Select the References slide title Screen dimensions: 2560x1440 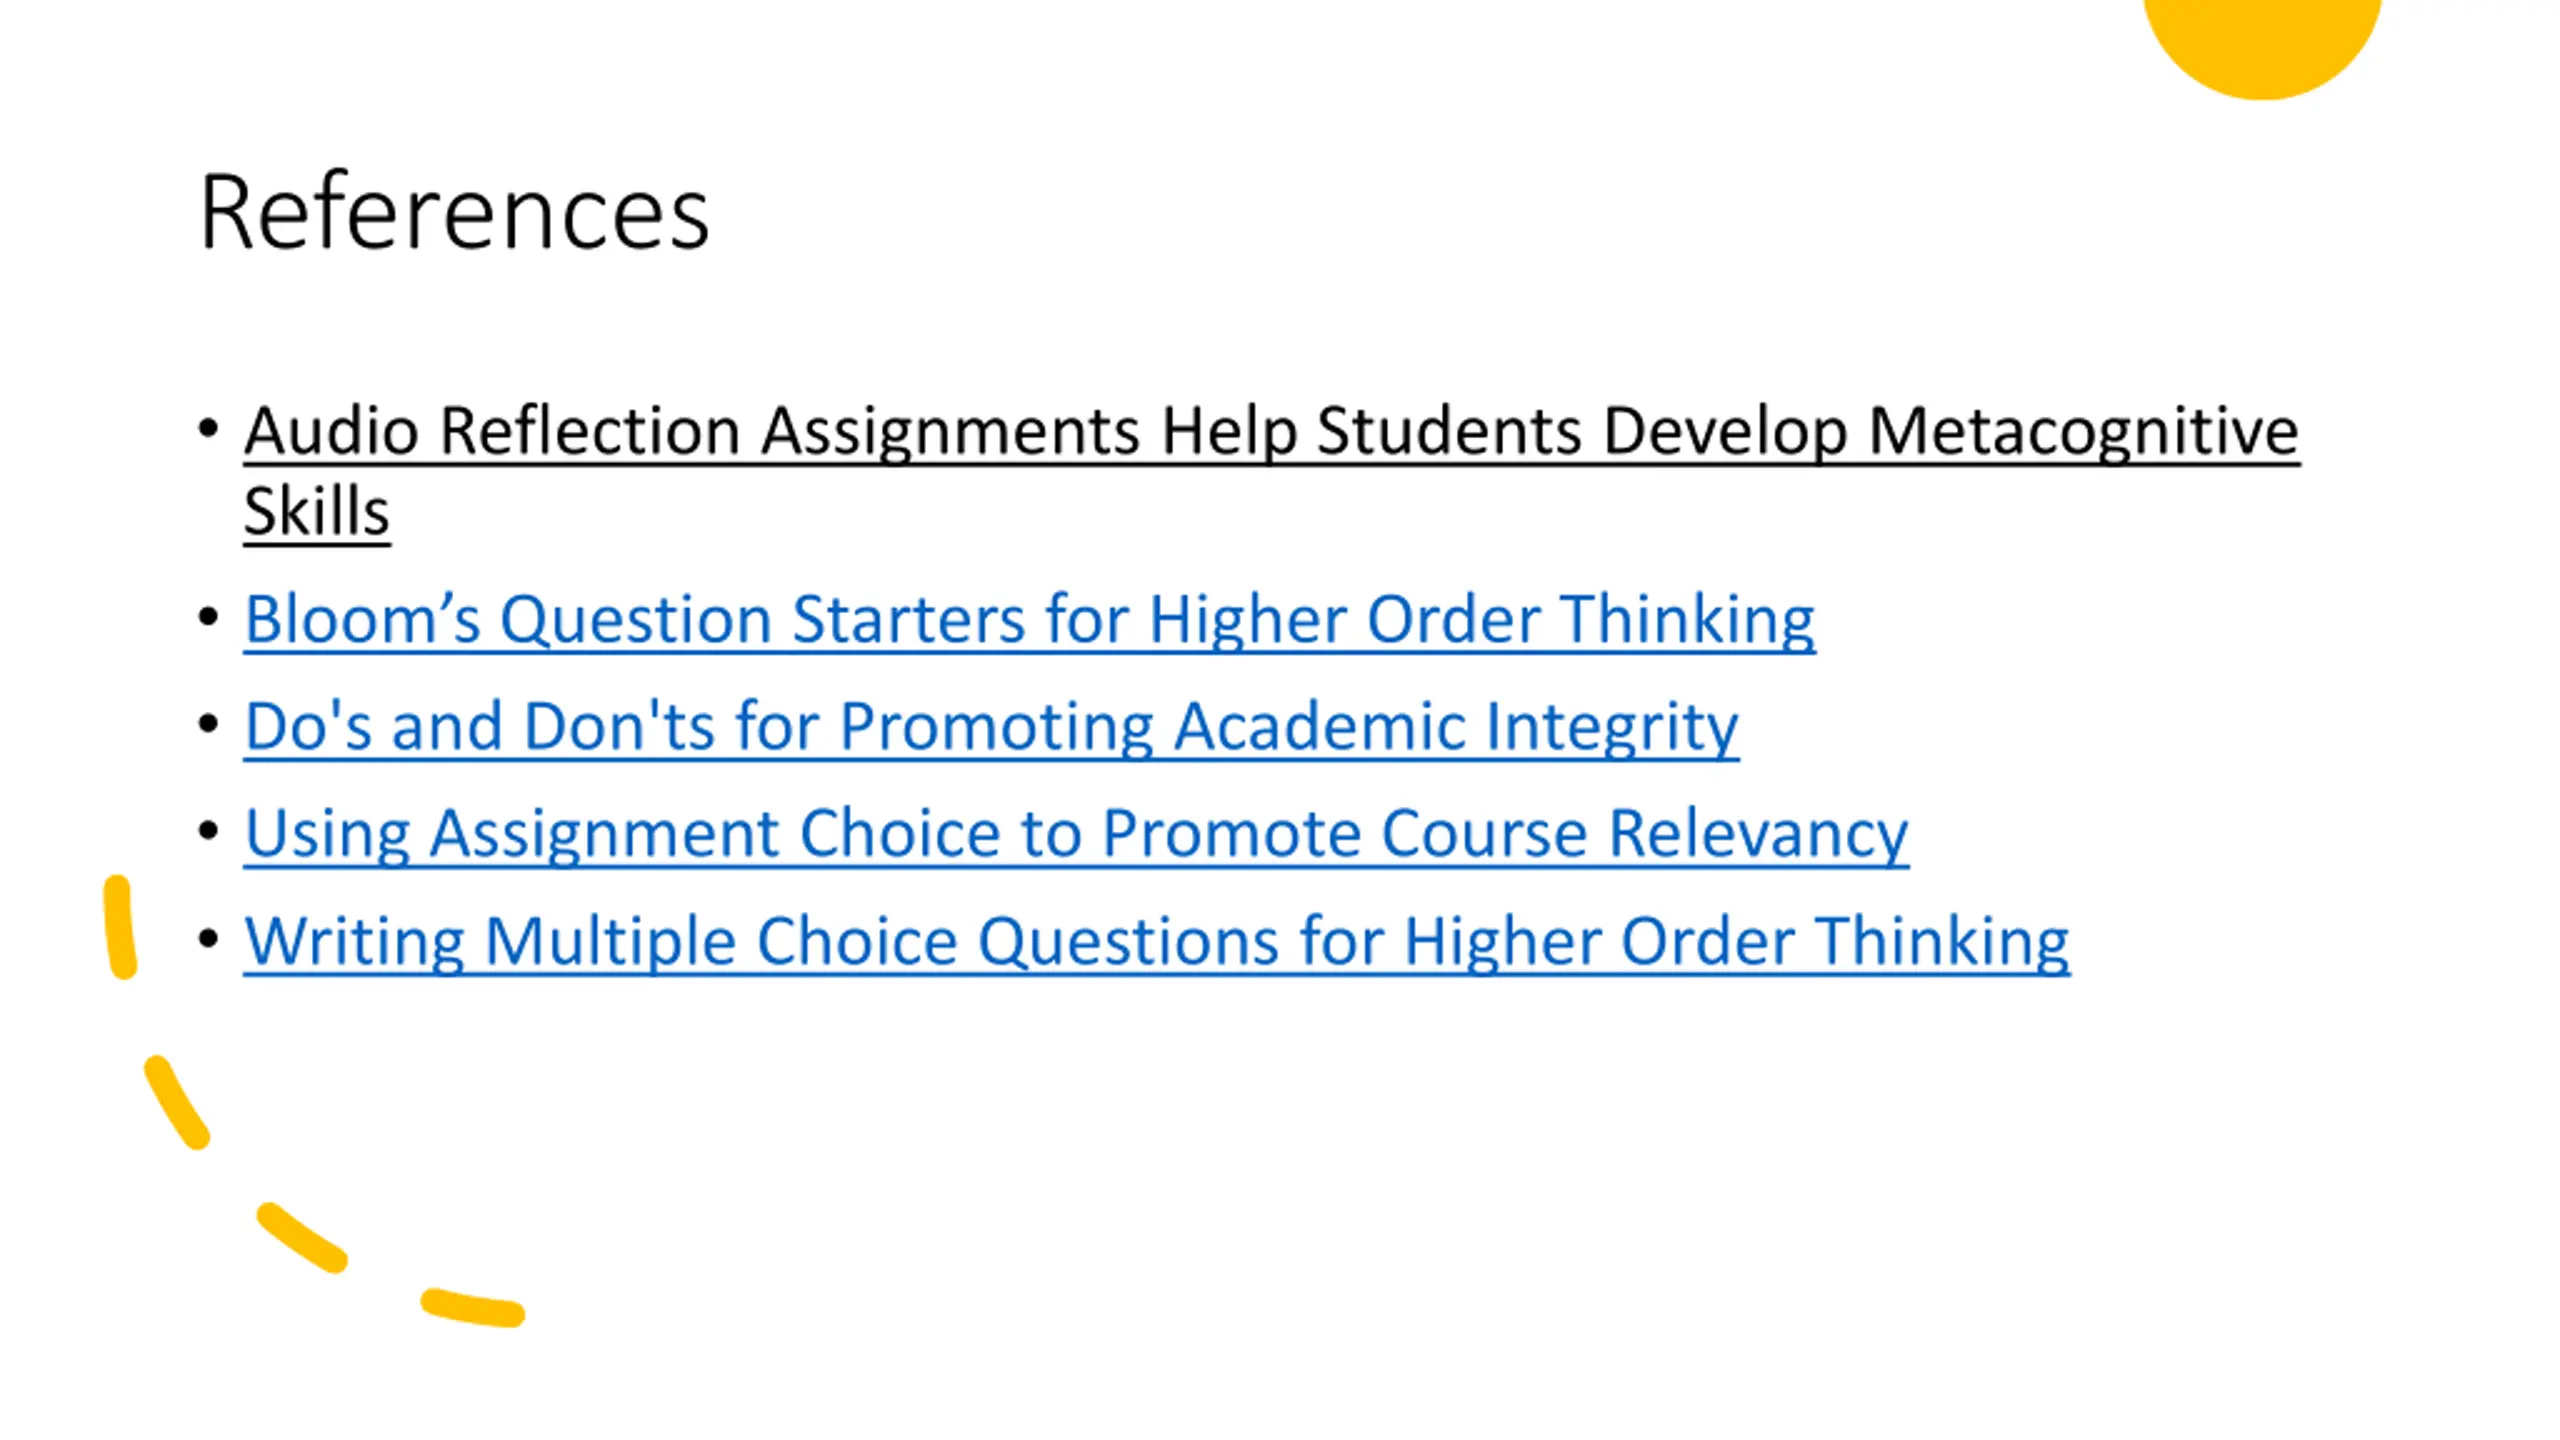pyautogui.click(x=455, y=212)
